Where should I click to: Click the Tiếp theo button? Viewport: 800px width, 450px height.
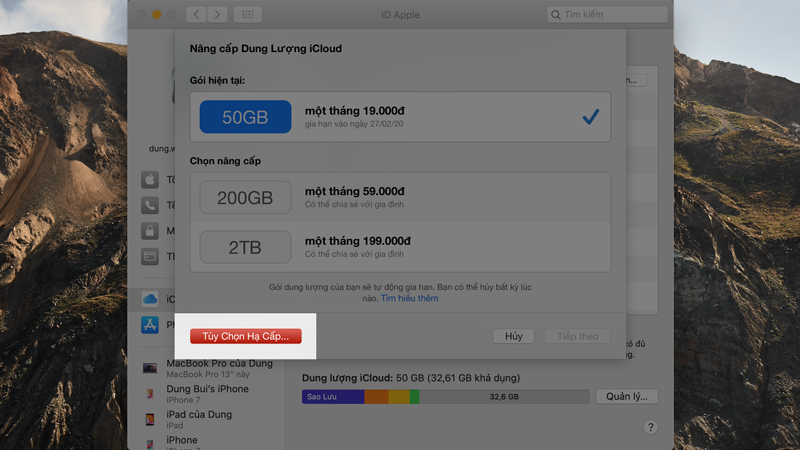pyautogui.click(x=577, y=336)
